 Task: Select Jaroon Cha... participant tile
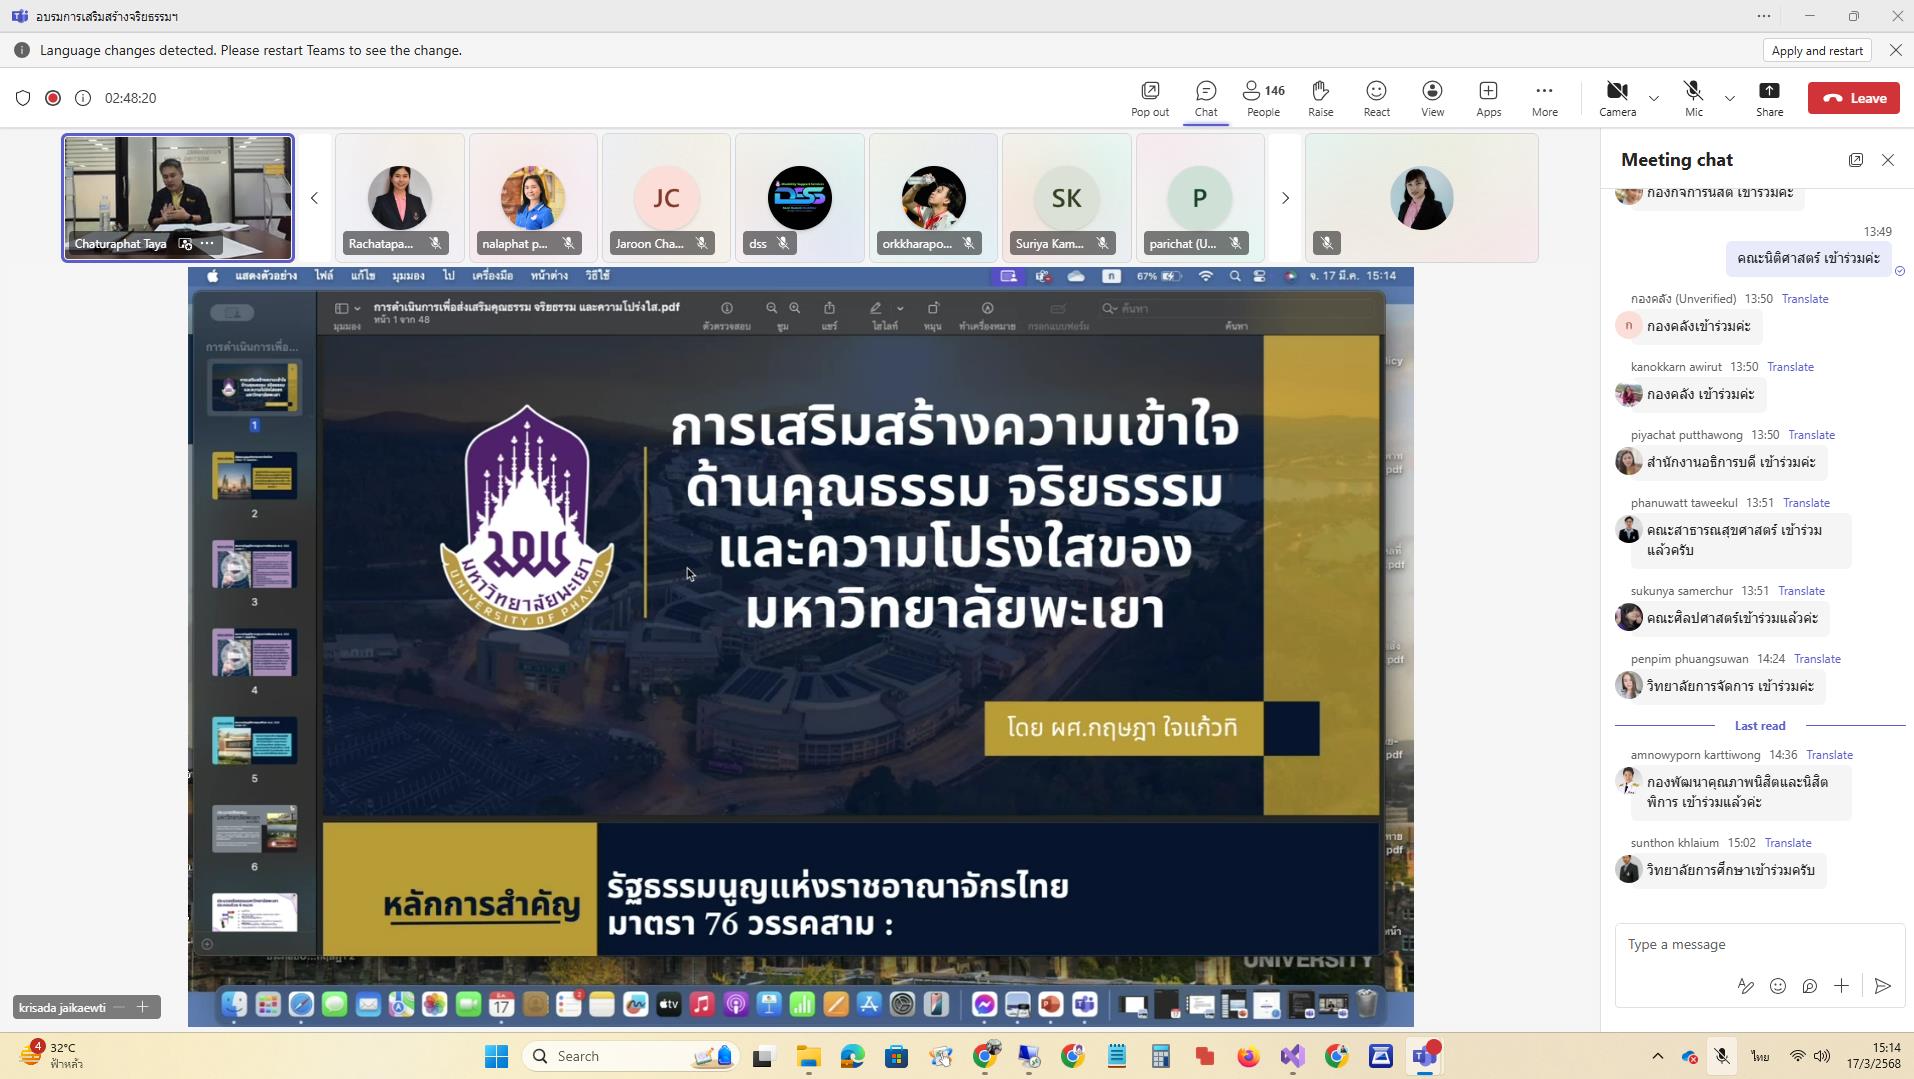click(x=666, y=198)
